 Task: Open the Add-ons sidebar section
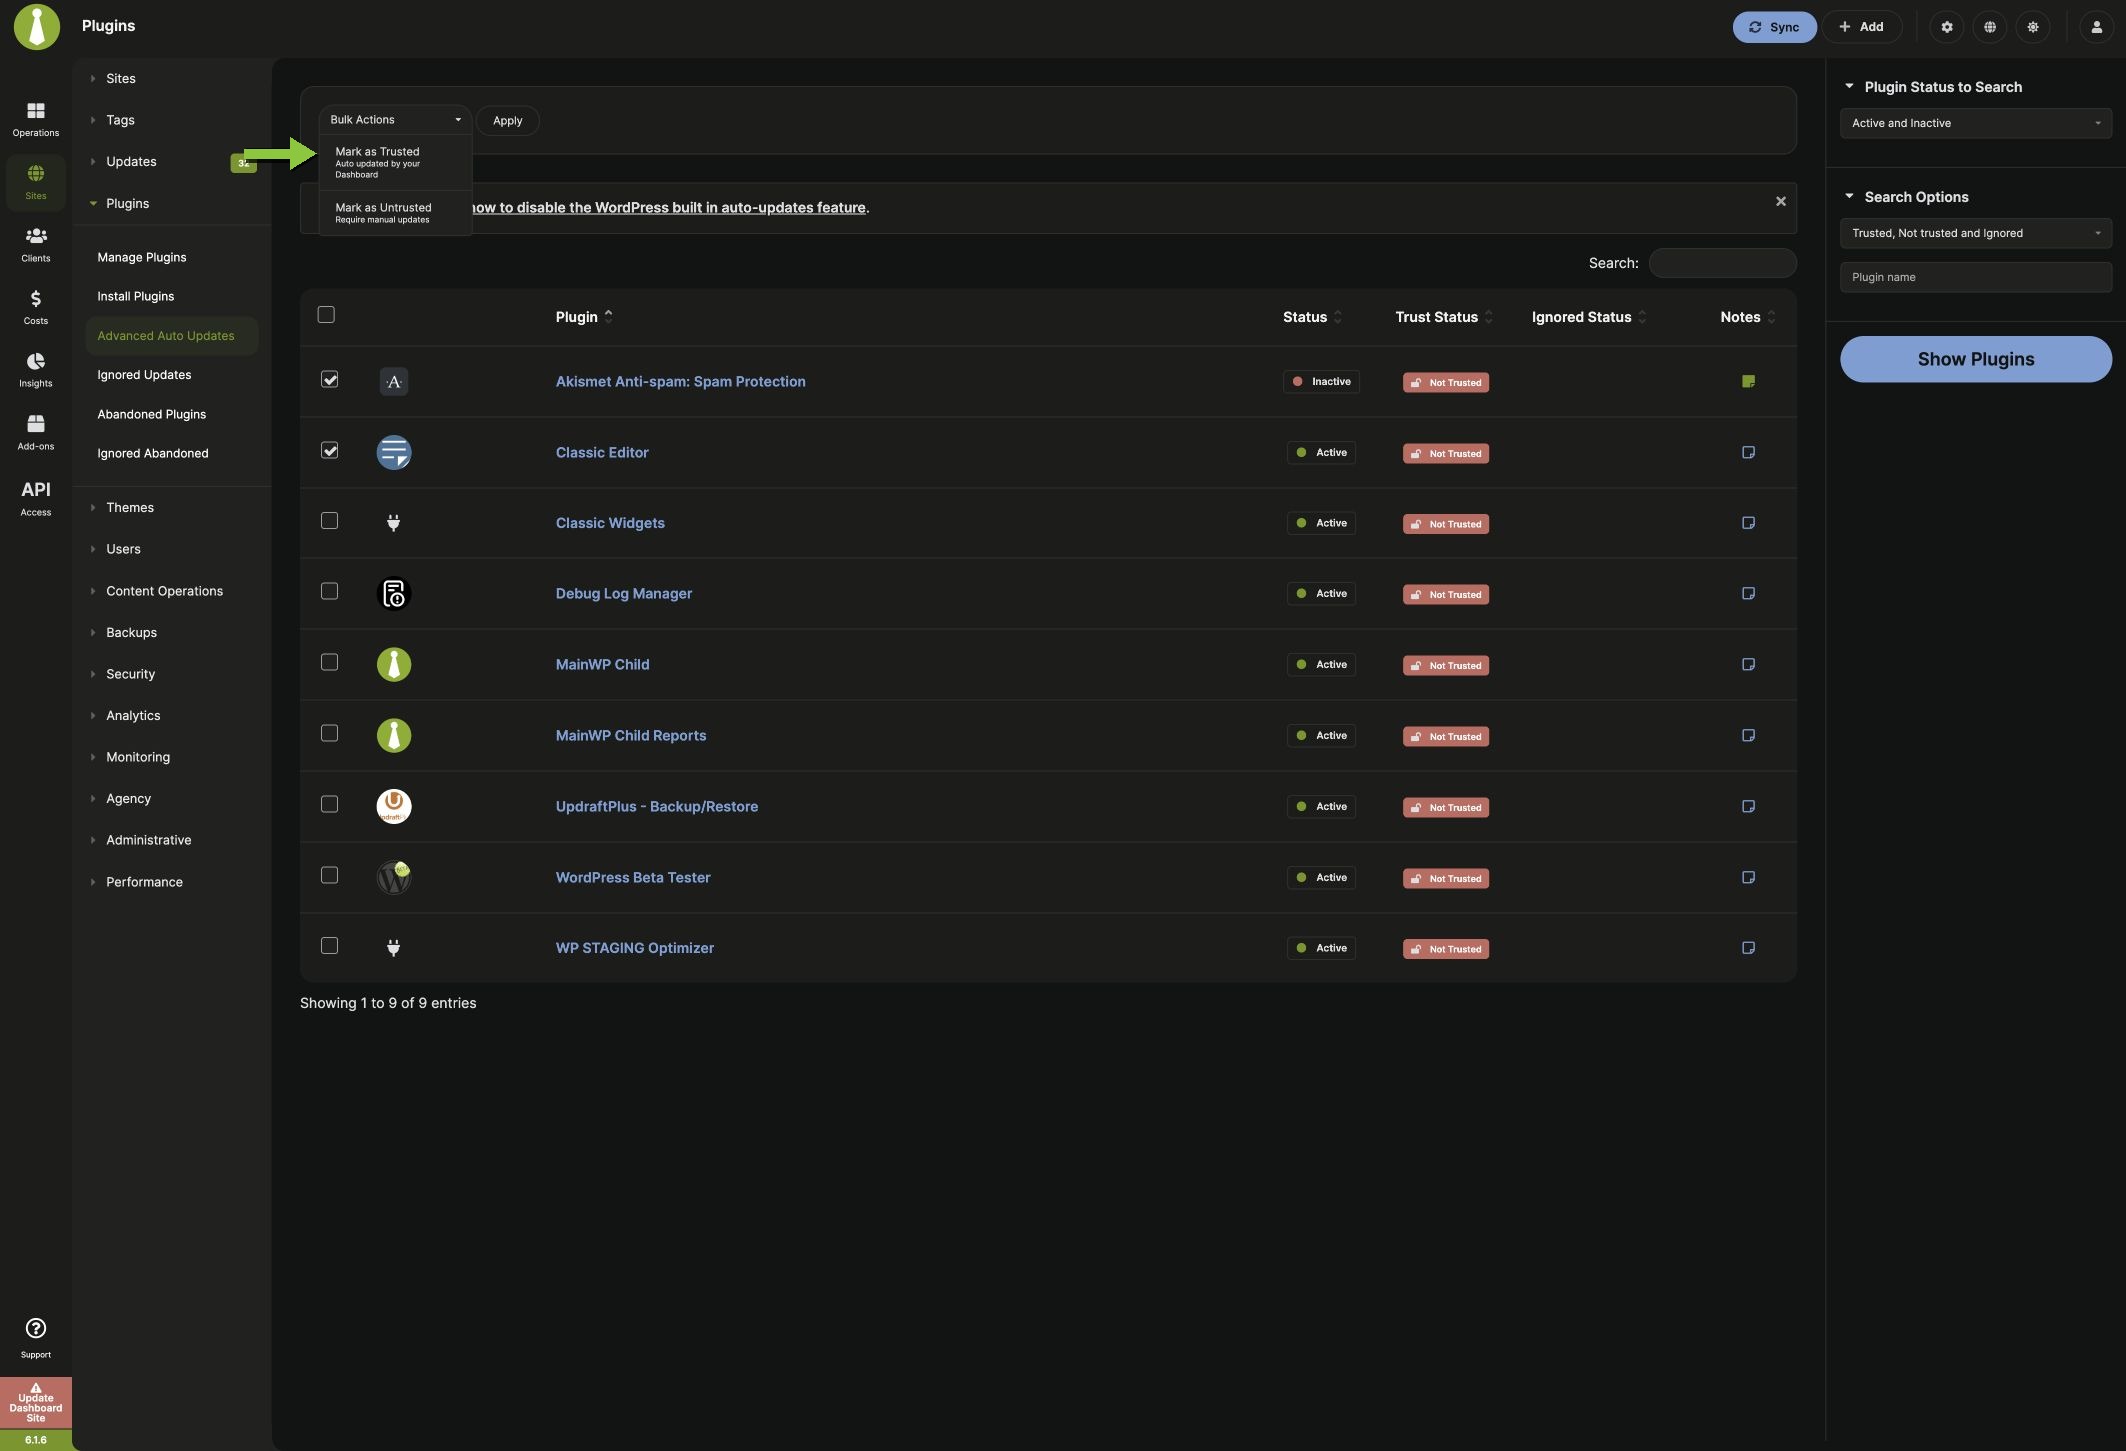(36, 432)
